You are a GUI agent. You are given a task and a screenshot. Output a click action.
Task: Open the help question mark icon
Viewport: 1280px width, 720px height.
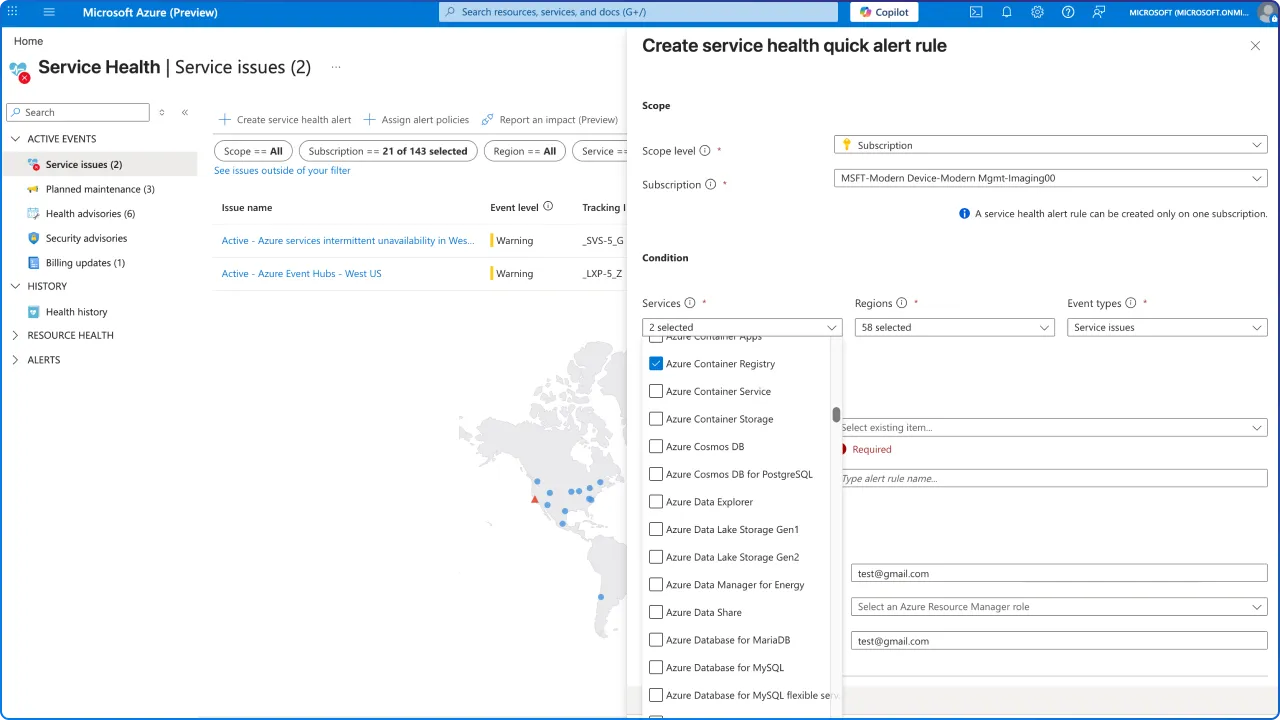point(1068,12)
